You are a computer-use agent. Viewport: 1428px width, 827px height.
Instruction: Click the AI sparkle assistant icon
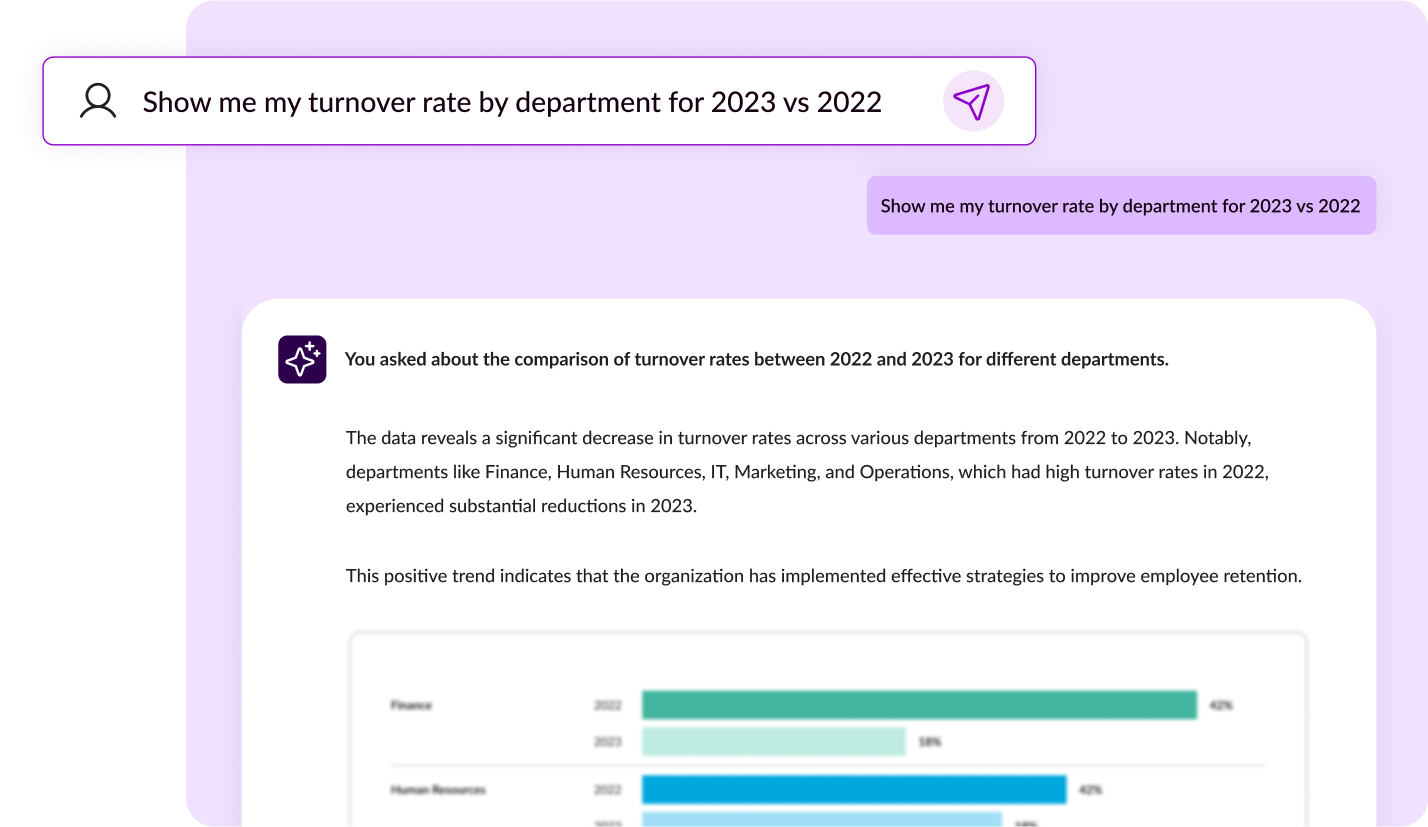(302, 360)
